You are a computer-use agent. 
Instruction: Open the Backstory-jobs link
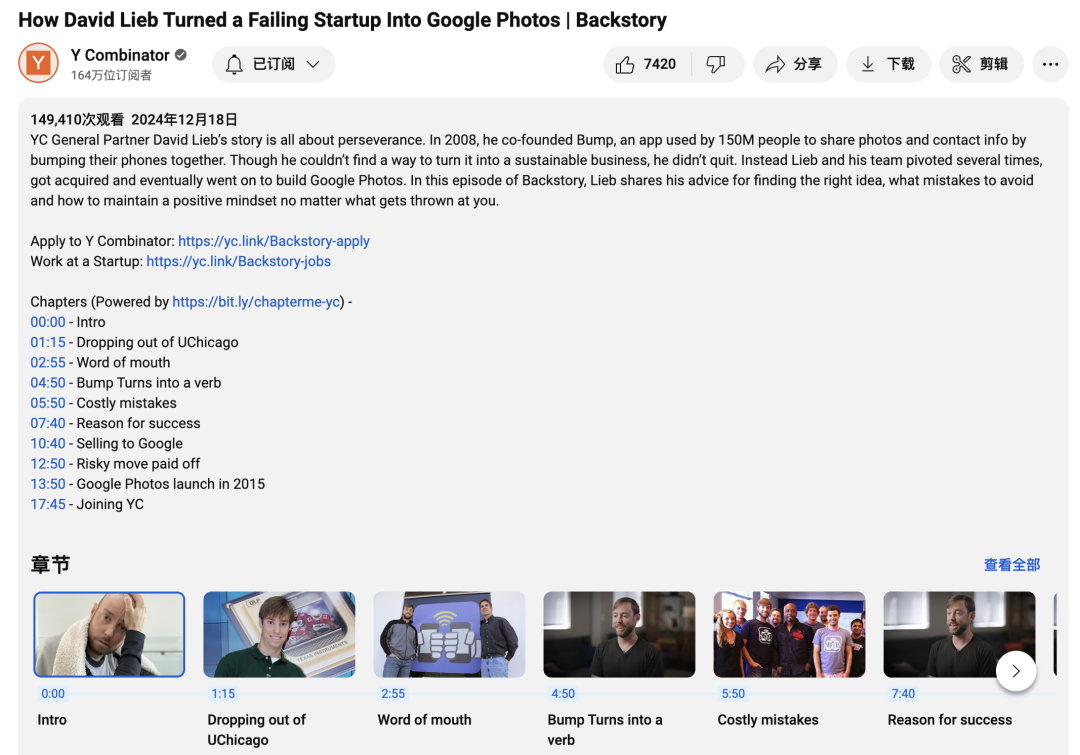point(238,261)
